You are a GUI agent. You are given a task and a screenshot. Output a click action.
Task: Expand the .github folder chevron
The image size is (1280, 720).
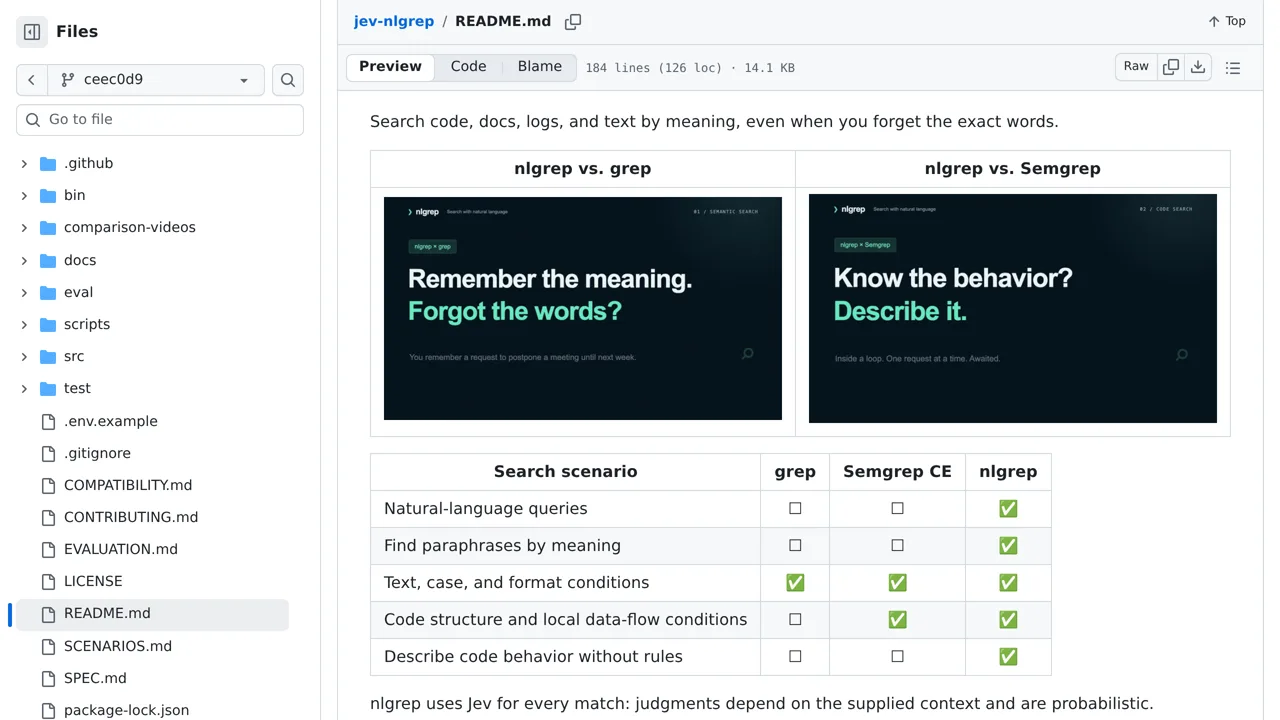pos(24,164)
